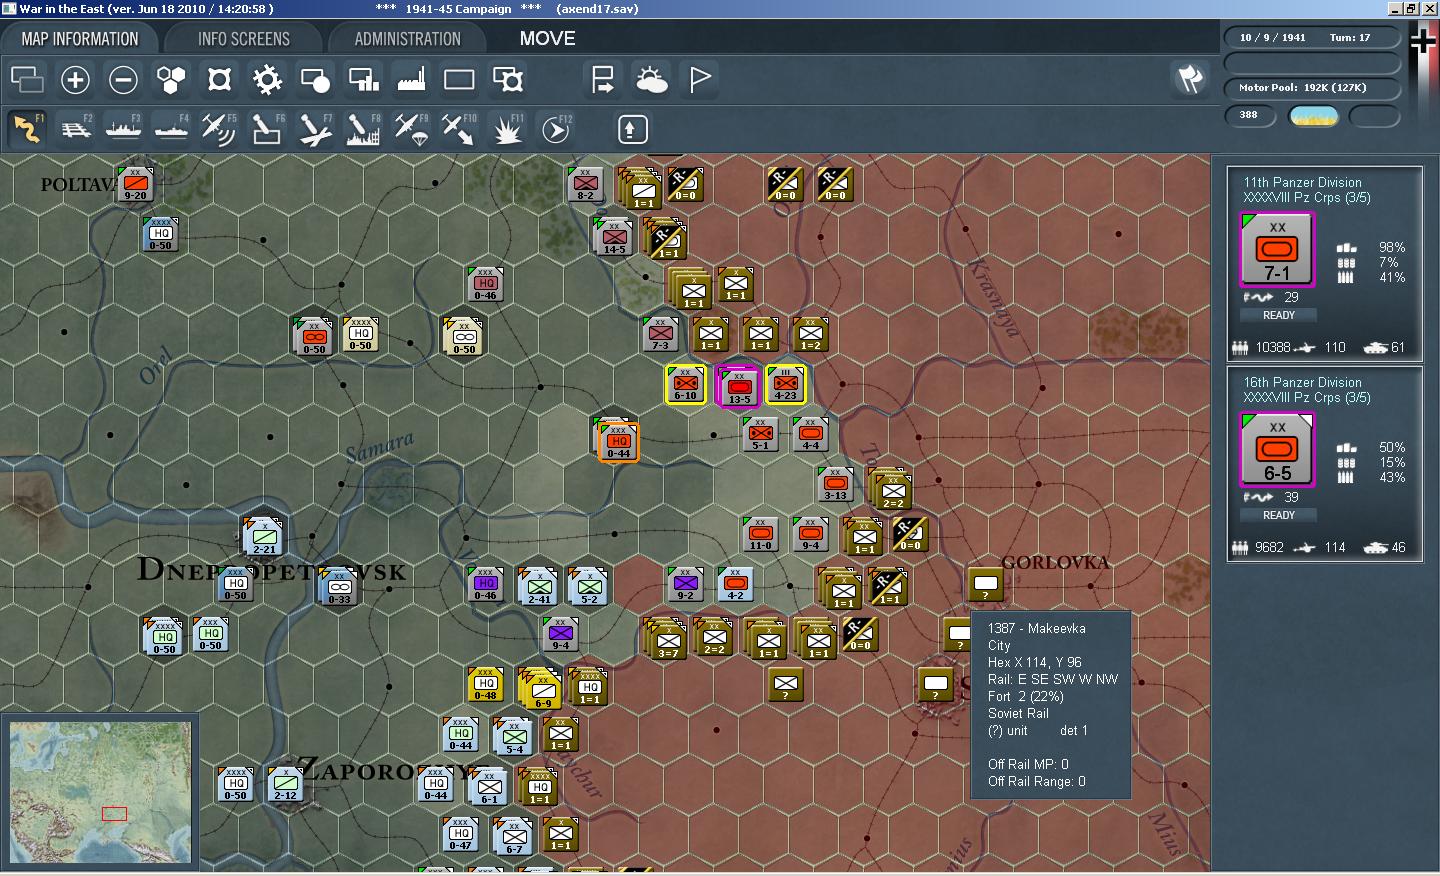Switch to the Info Screens tab
This screenshot has height=876, width=1440.
click(243, 39)
